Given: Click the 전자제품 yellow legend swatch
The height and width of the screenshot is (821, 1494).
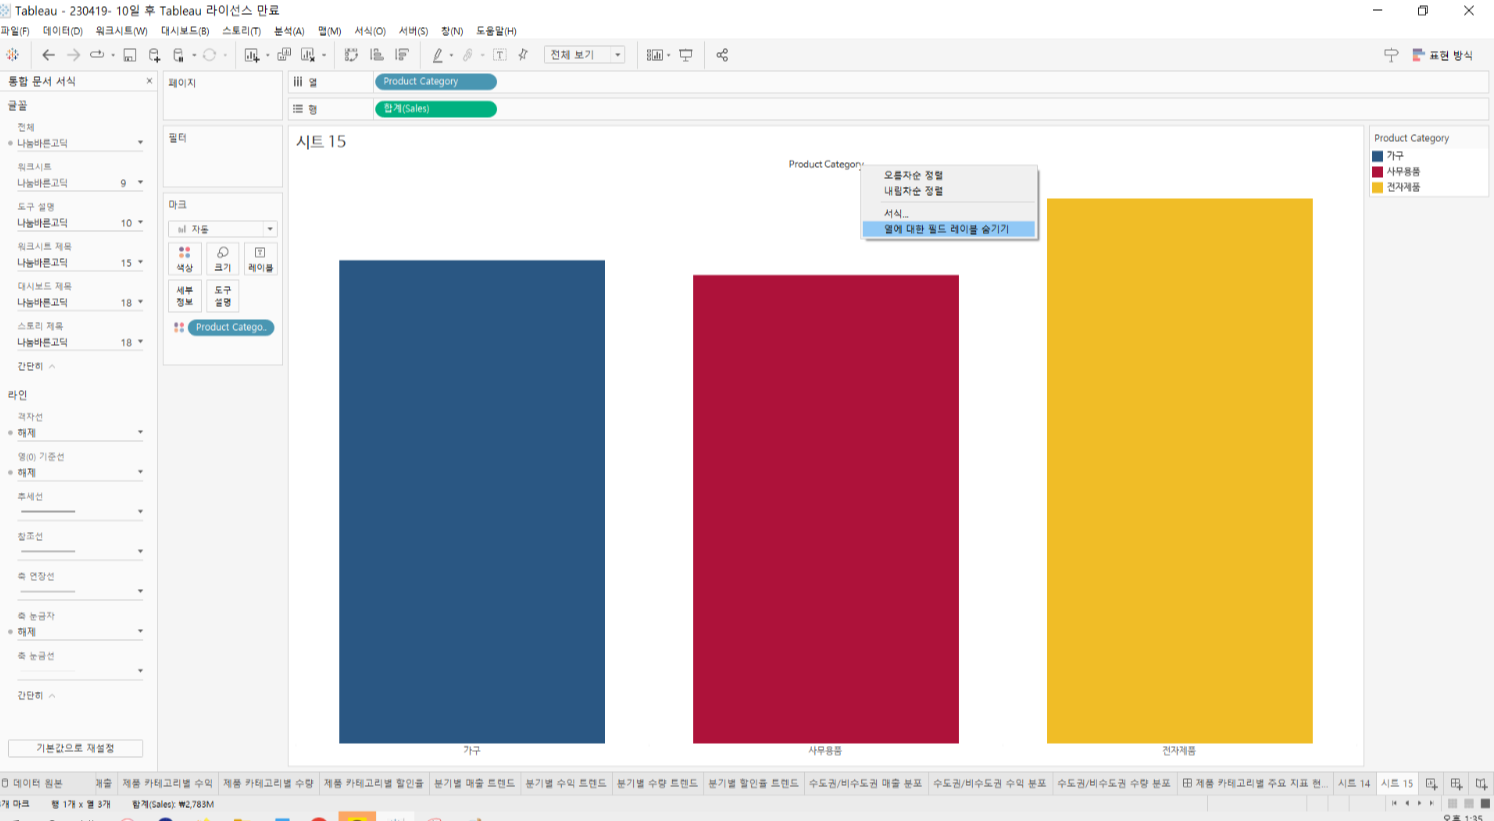Looking at the screenshot, I should pyautogui.click(x=1377, y=187).
